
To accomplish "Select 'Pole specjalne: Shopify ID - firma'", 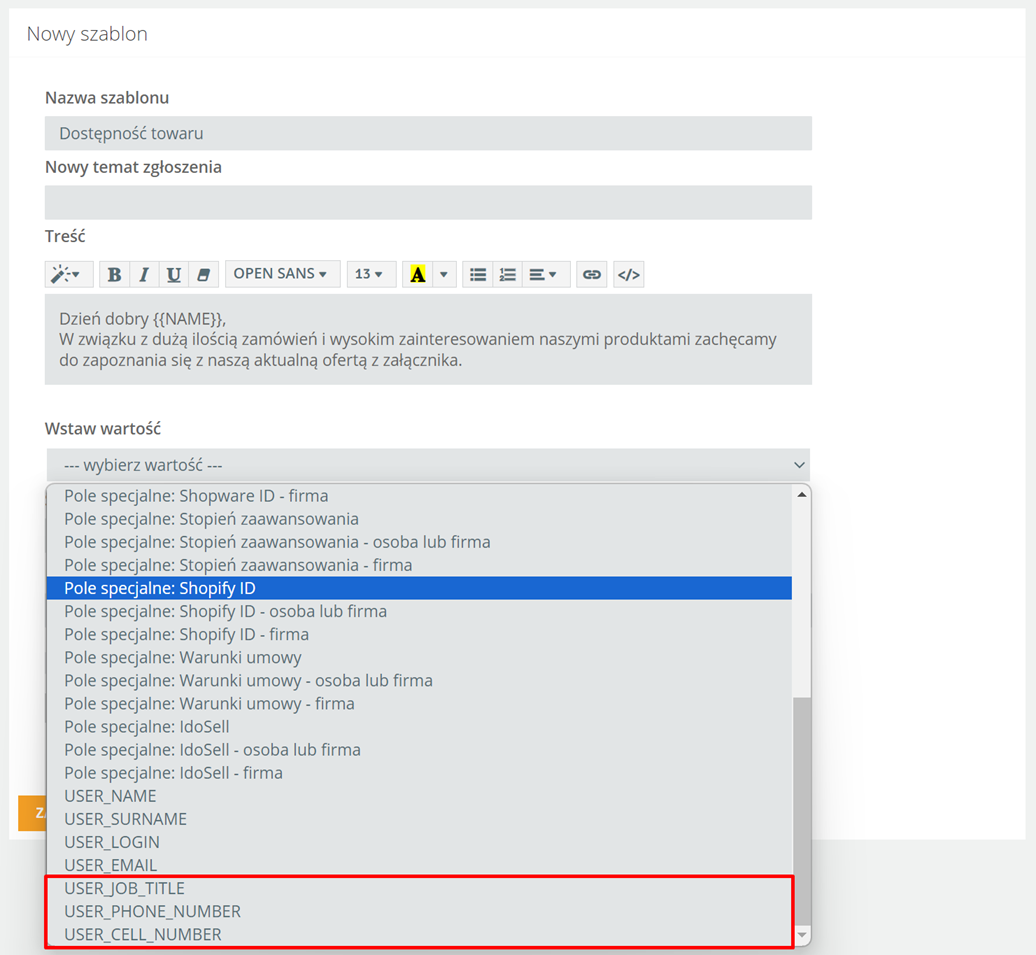I will pos(419,634).
